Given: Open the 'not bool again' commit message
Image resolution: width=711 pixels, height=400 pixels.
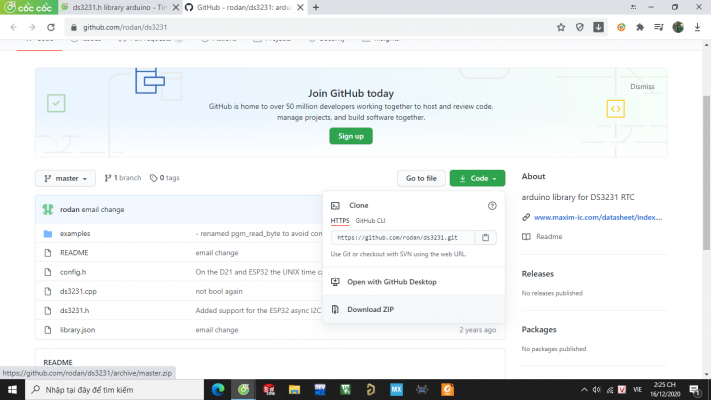Looking at the screenshot, I should point(219,291).
